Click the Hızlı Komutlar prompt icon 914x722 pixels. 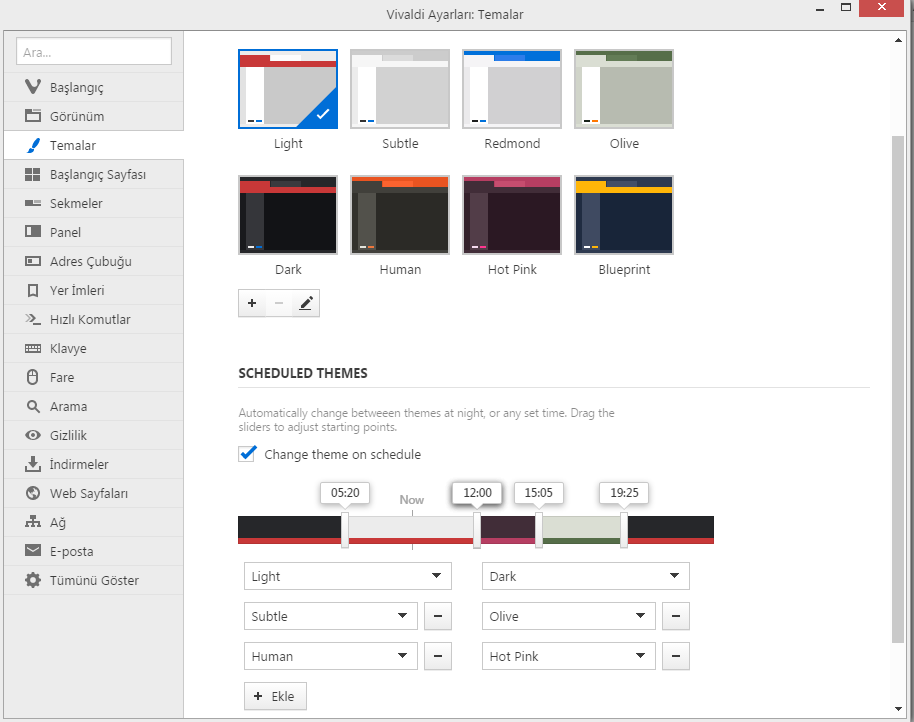33,319
